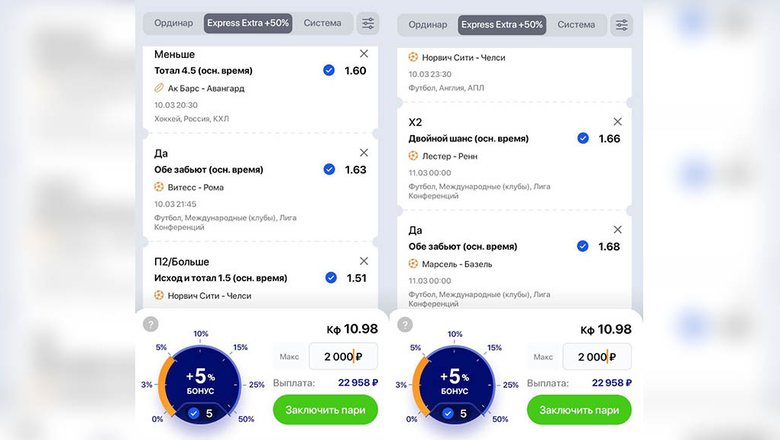Click the help question icon in right panel
Image resolution: width=780 pixels, height=440 pixels.
[x=405, y=325]
